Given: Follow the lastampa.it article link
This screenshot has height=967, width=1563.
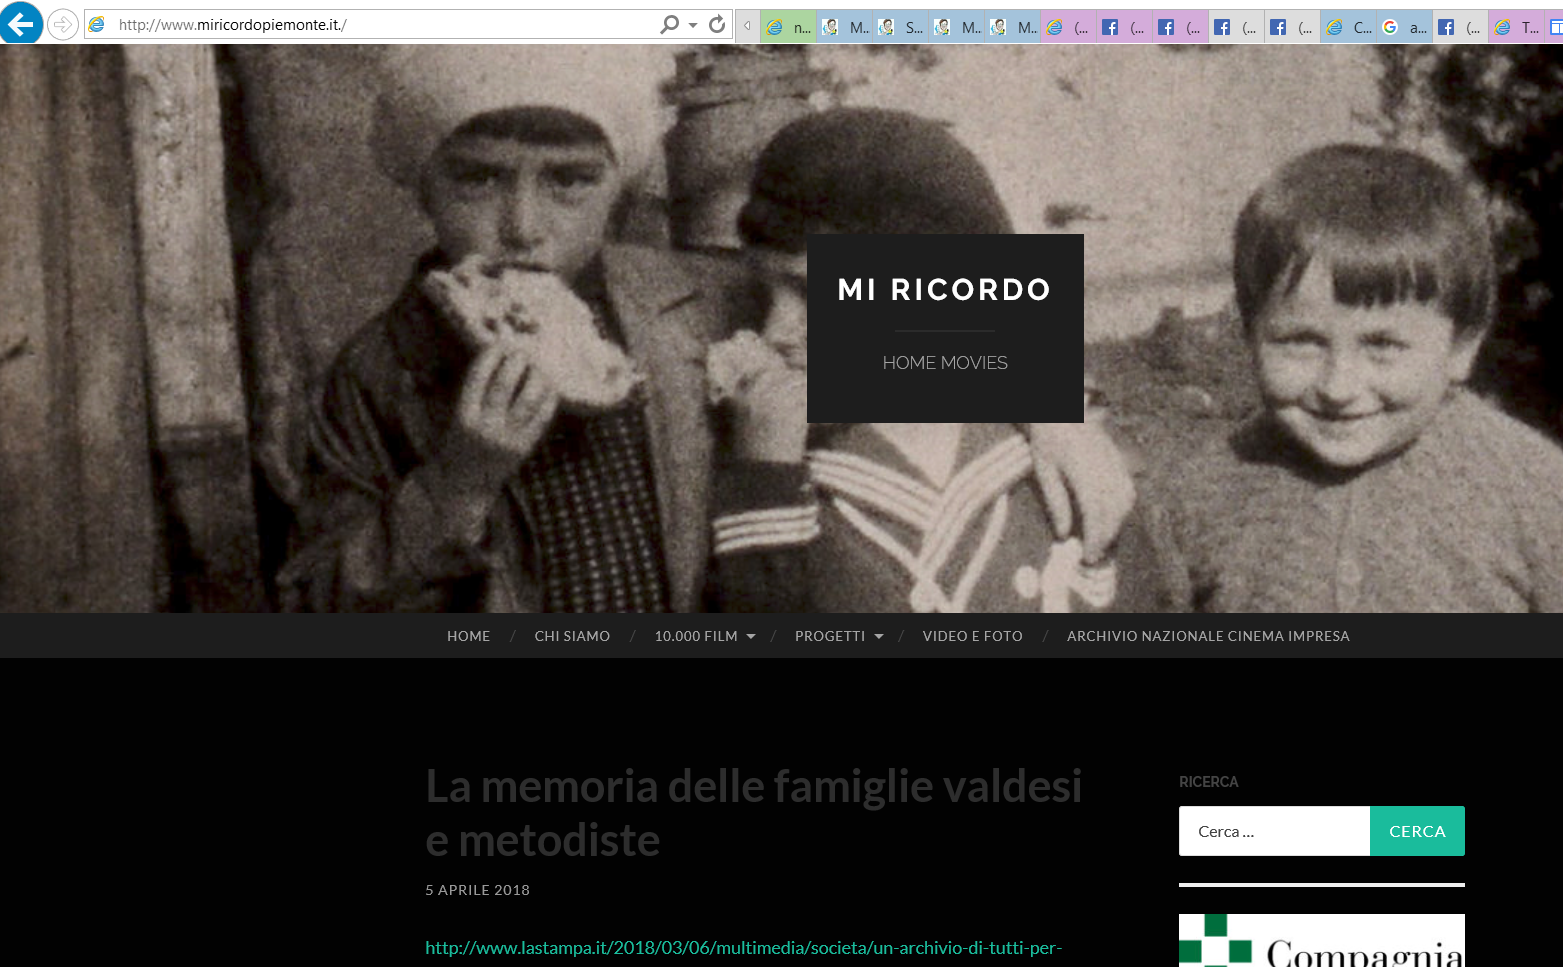Looking at the screenshot, I should tap(743, 947).
